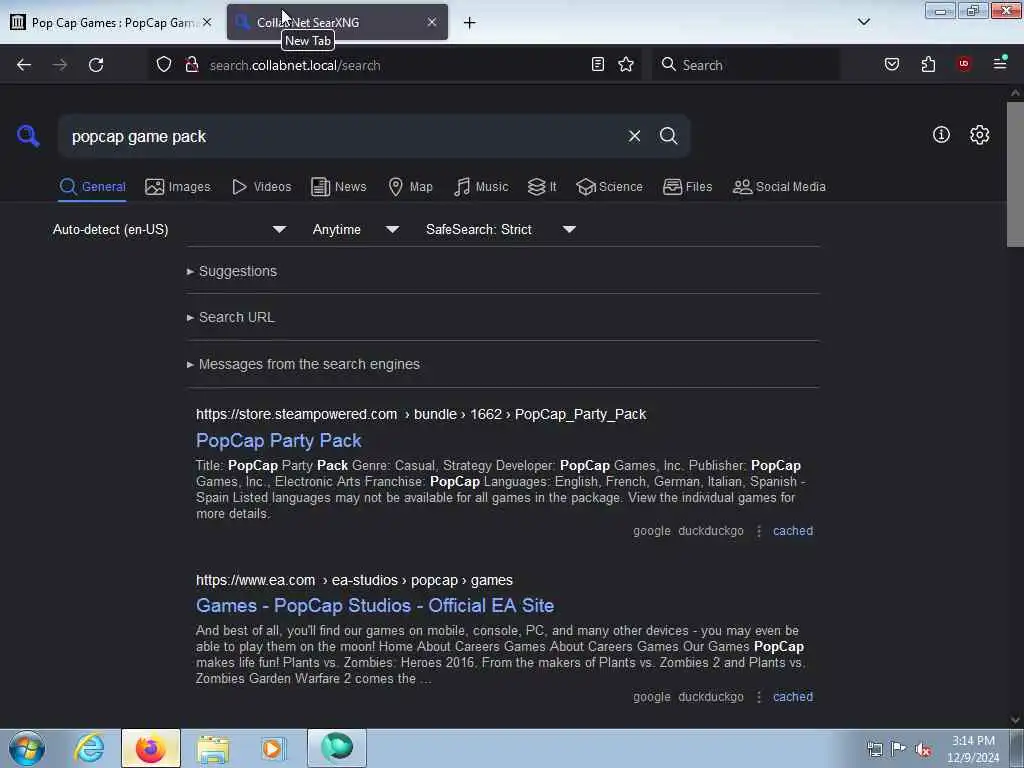The width and height of the screenshot is (1024, 768).
Task: Open the language Auto-detect (en-US) dropdown
Action: [170, 229]
